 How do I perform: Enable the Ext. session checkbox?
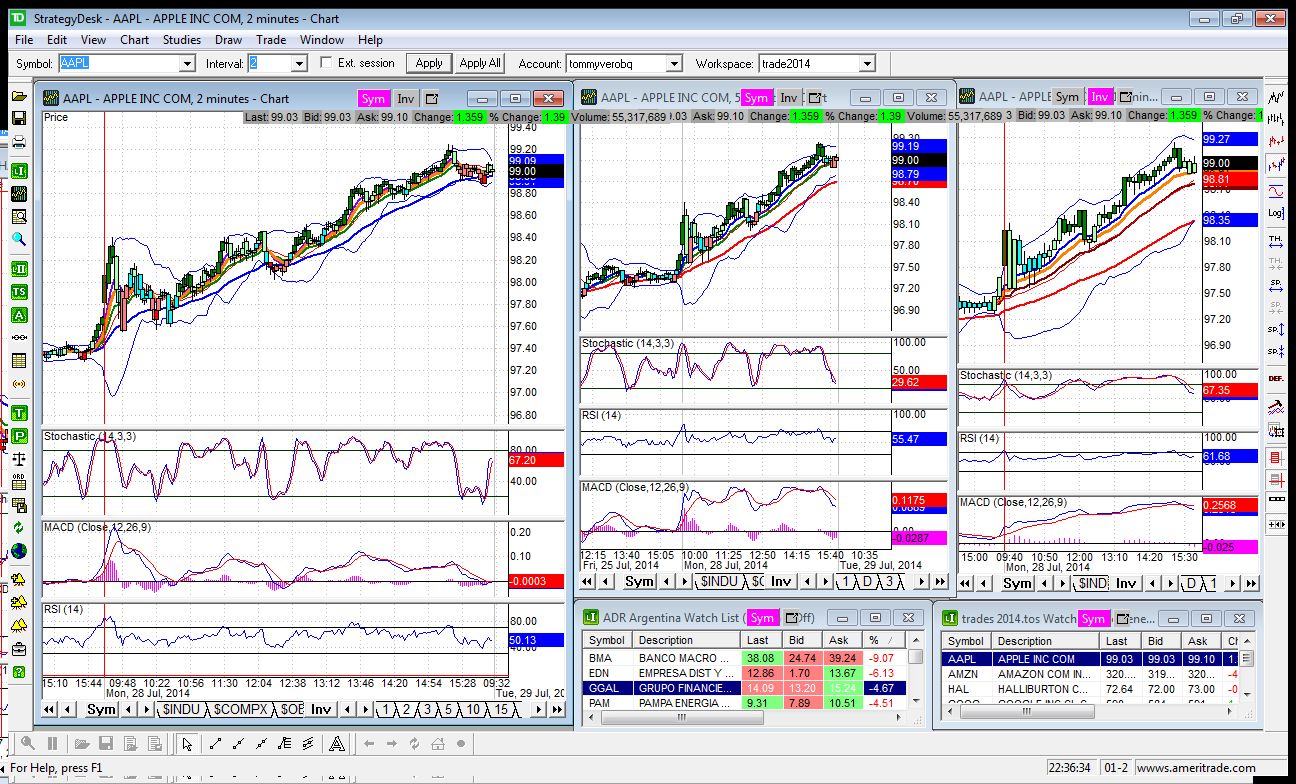(x=326, y=63)
